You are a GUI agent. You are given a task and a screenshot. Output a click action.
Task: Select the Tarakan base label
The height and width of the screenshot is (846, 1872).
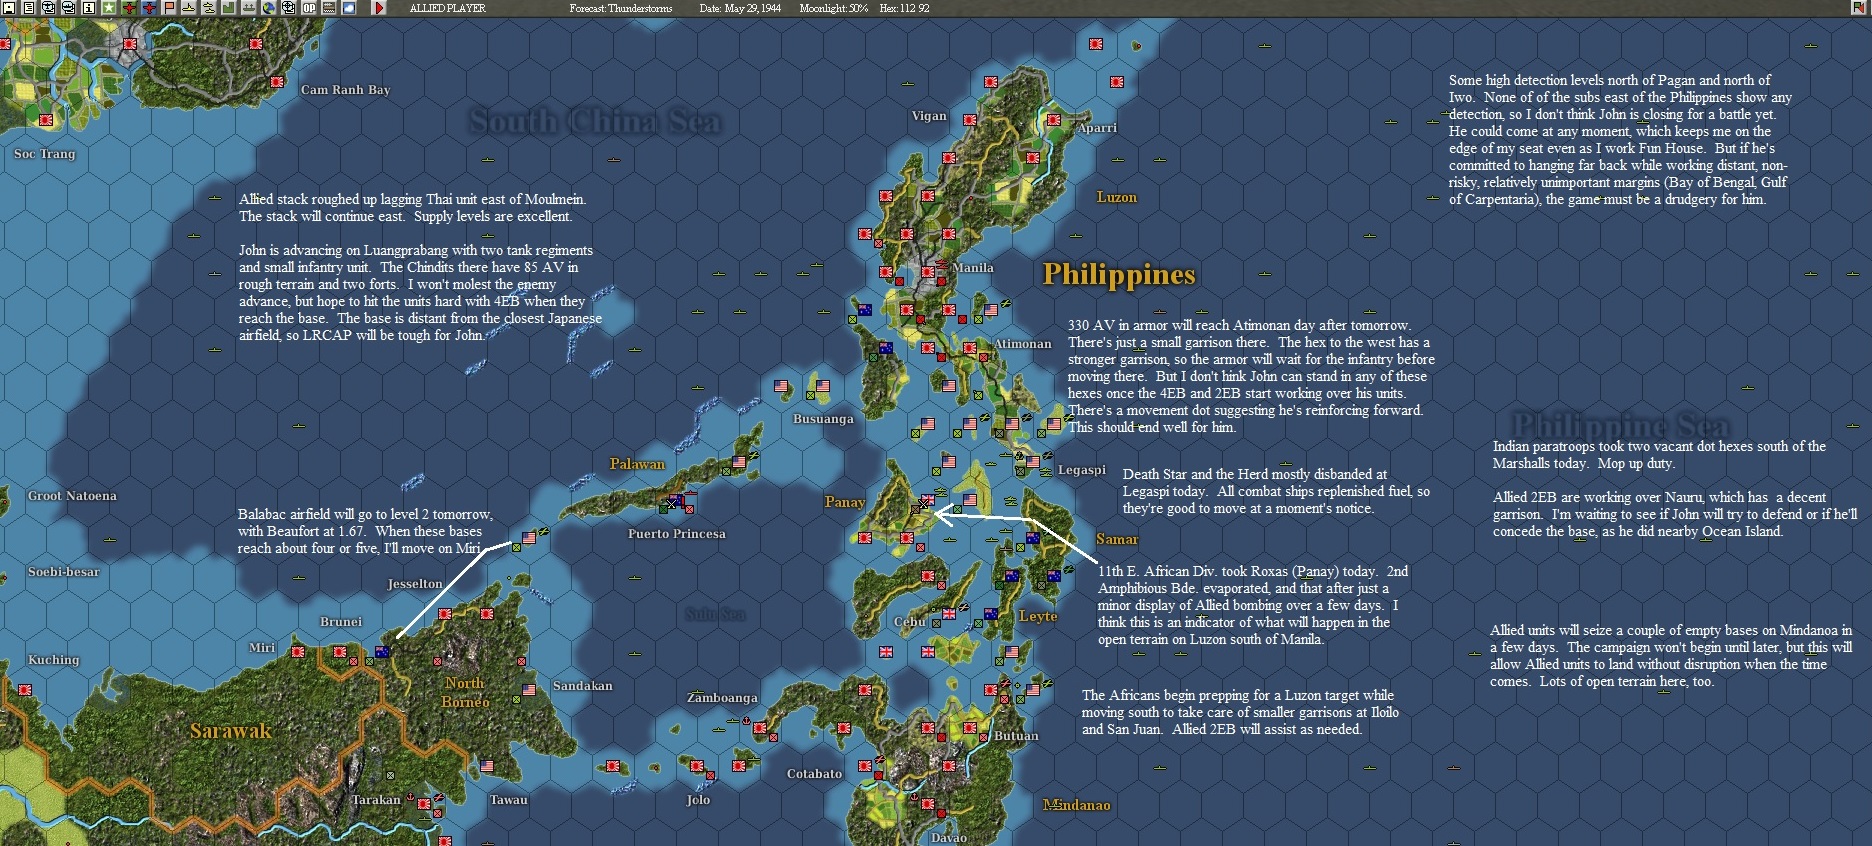pyautogui.click(x=376, y=800)
